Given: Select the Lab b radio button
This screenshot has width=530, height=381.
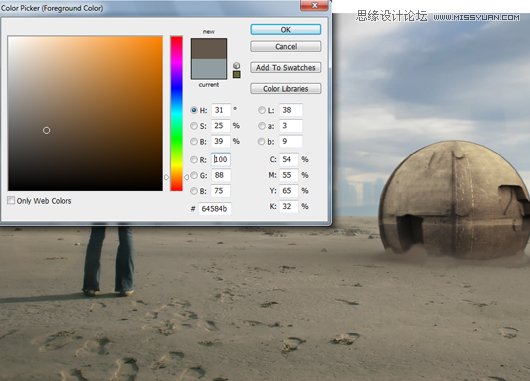Looking at the screenshot, I should coord(262,141).
